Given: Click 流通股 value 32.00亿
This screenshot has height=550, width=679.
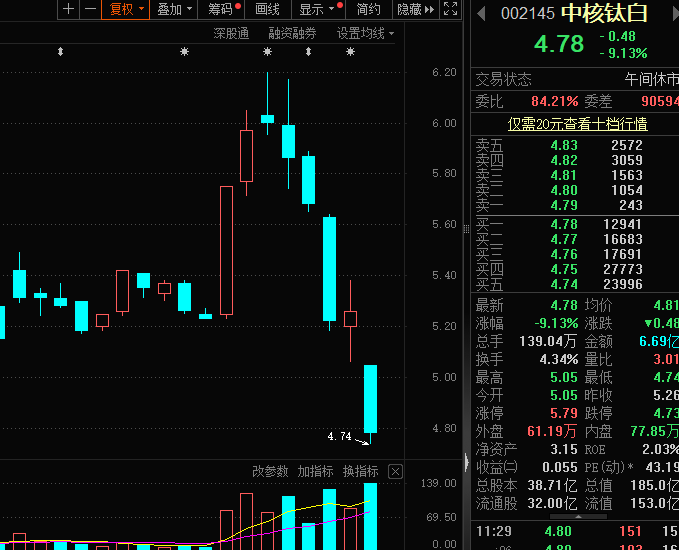Looking at the screenshot, I should pyautogui.click(x=552, y=503).
